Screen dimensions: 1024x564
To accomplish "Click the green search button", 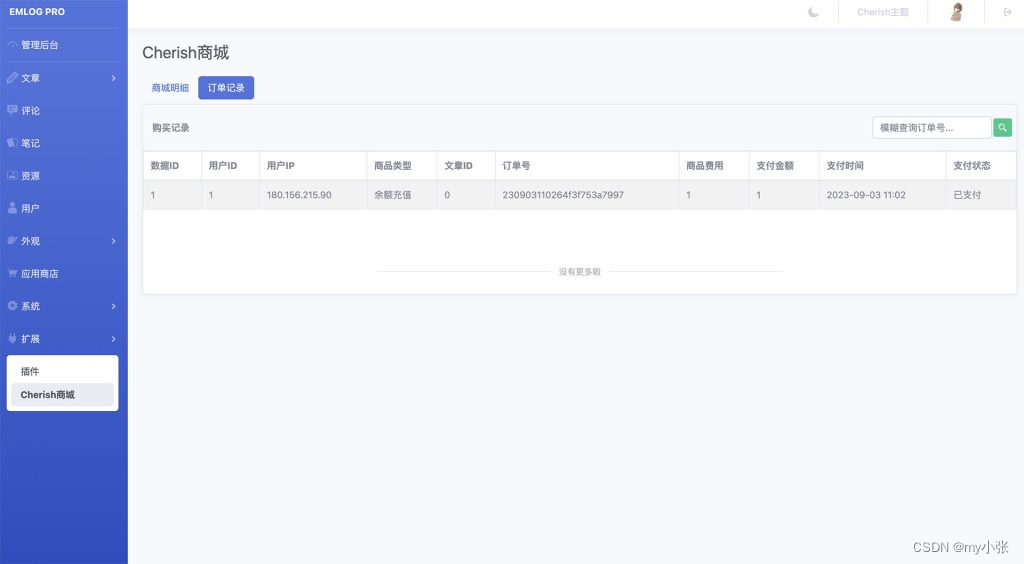I will click(x=1002, y=127).
